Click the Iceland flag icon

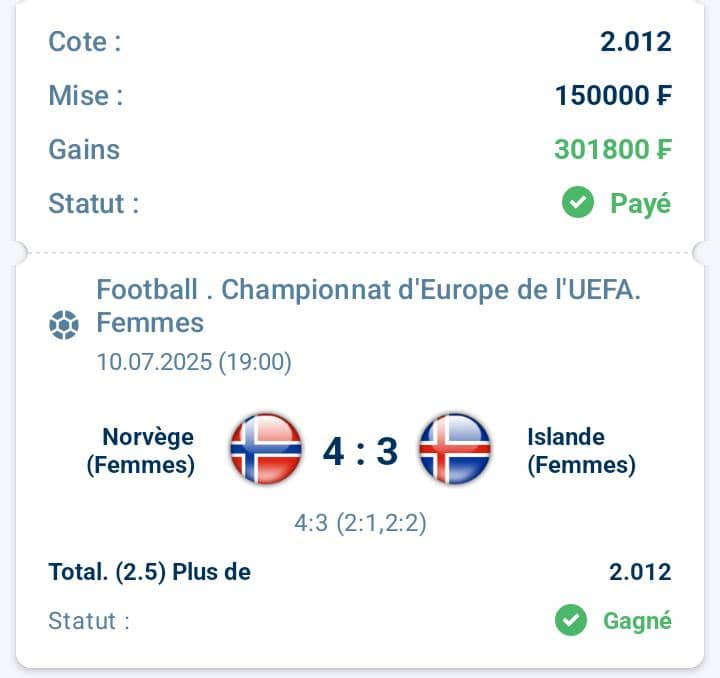click(455, 448)
